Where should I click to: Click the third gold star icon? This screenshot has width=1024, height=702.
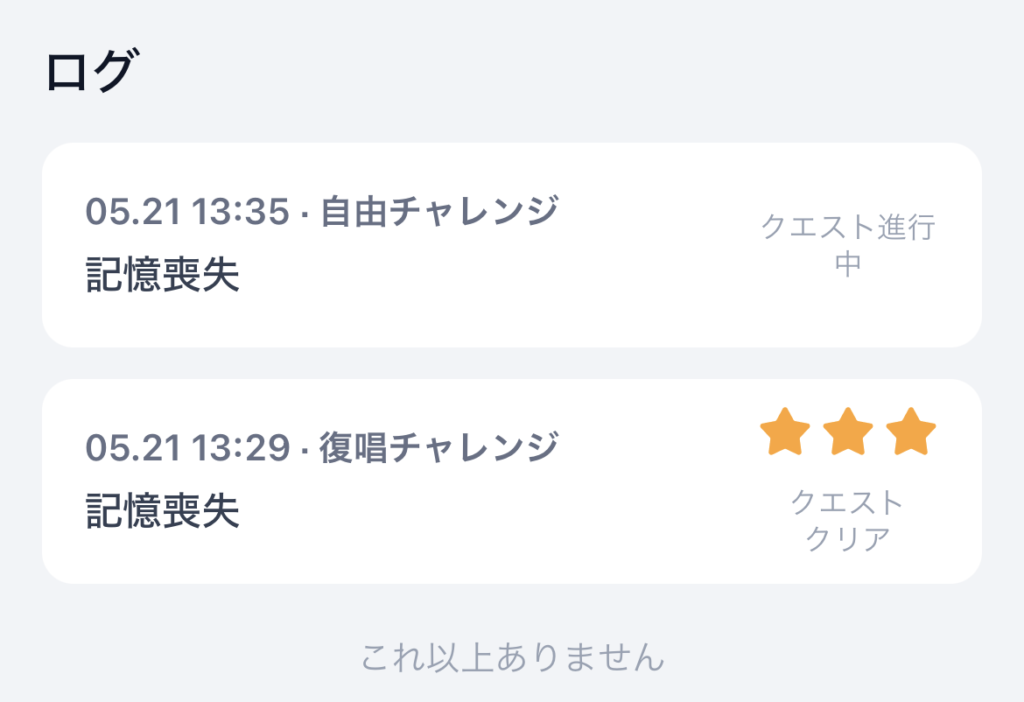click(x=911, y=432)
